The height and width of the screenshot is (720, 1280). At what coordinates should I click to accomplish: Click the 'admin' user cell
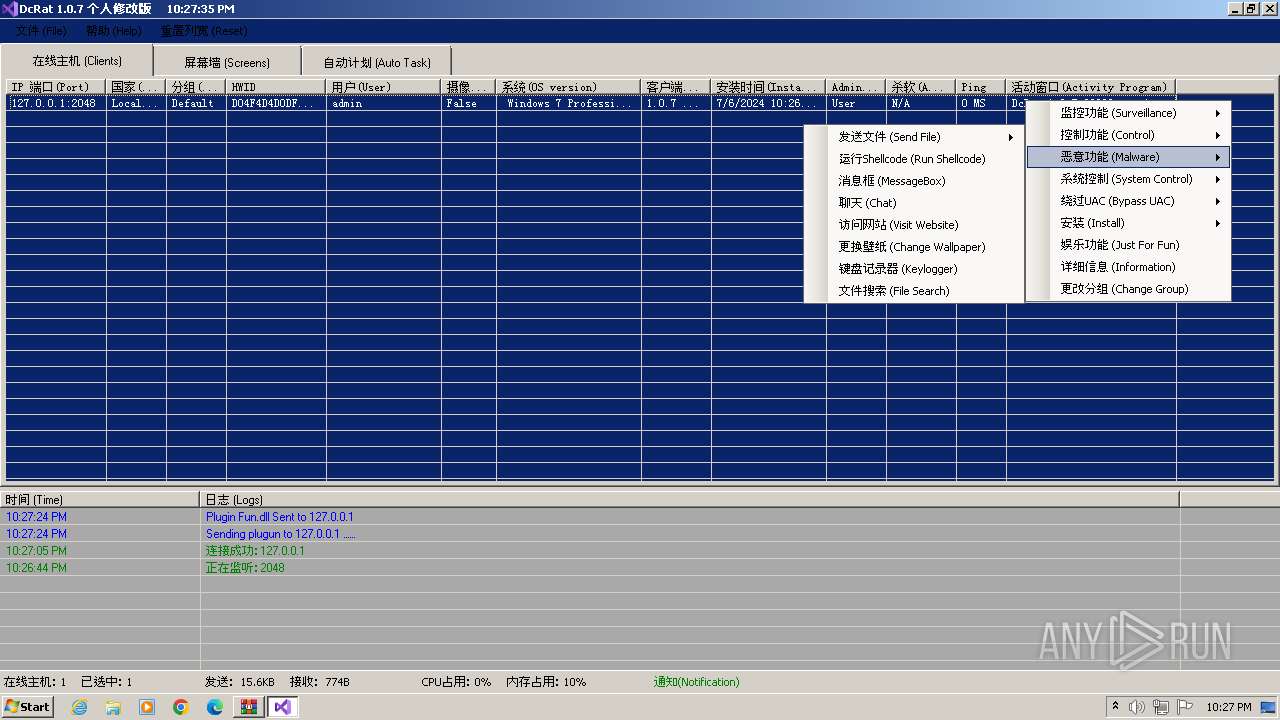tap(384, 103)
